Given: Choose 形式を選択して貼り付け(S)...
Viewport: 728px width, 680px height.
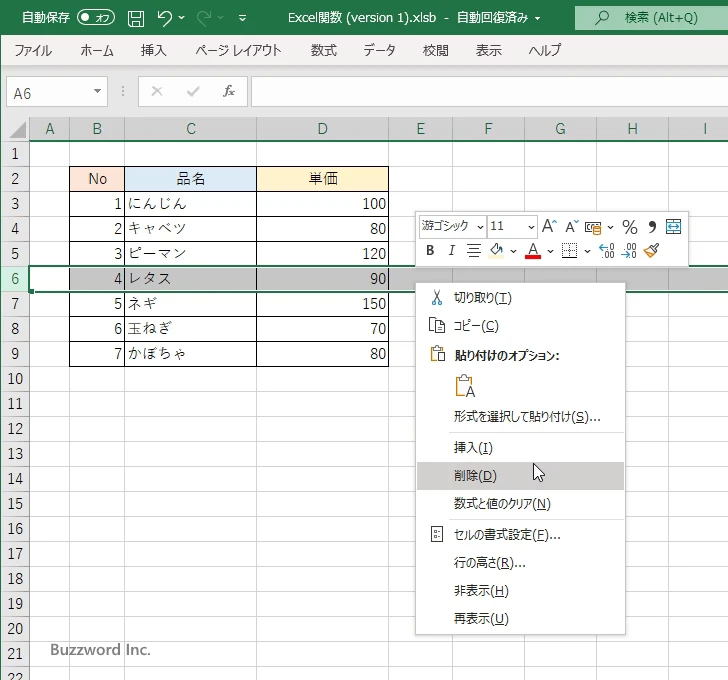Looking at the screenshot, I should coord(520,416).
